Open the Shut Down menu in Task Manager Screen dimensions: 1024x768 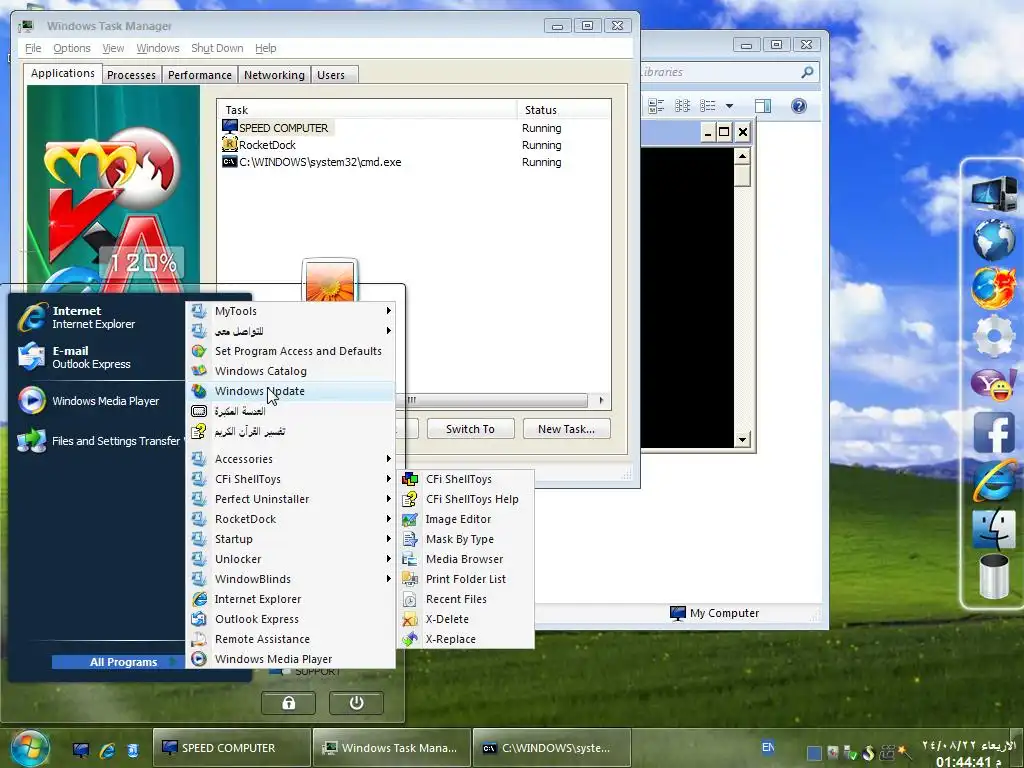coord(217,48)
